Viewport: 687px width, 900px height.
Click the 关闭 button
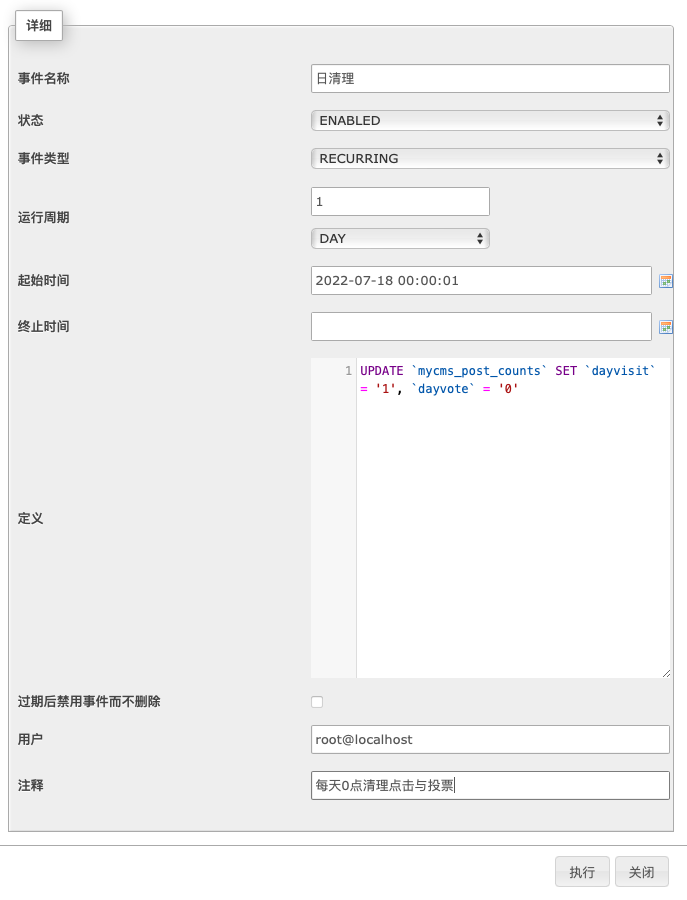click(x=641, y=872)
